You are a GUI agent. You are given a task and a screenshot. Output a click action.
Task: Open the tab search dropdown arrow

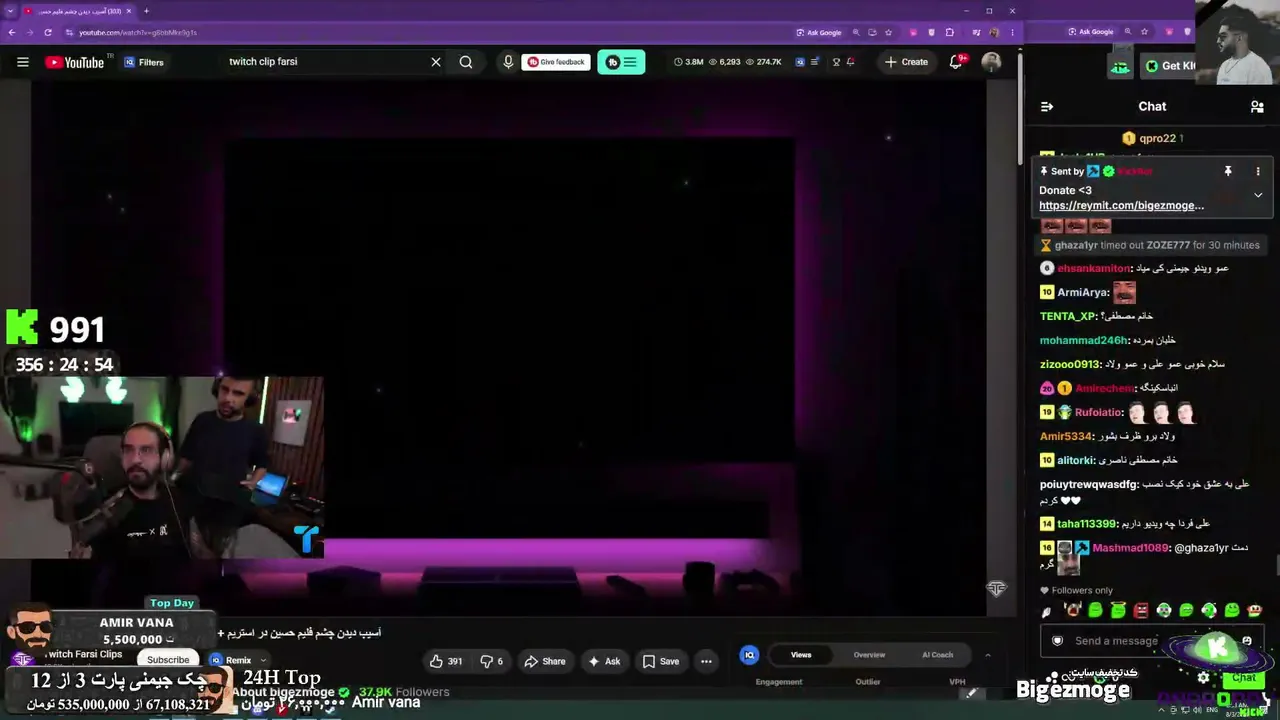(10, 11)
